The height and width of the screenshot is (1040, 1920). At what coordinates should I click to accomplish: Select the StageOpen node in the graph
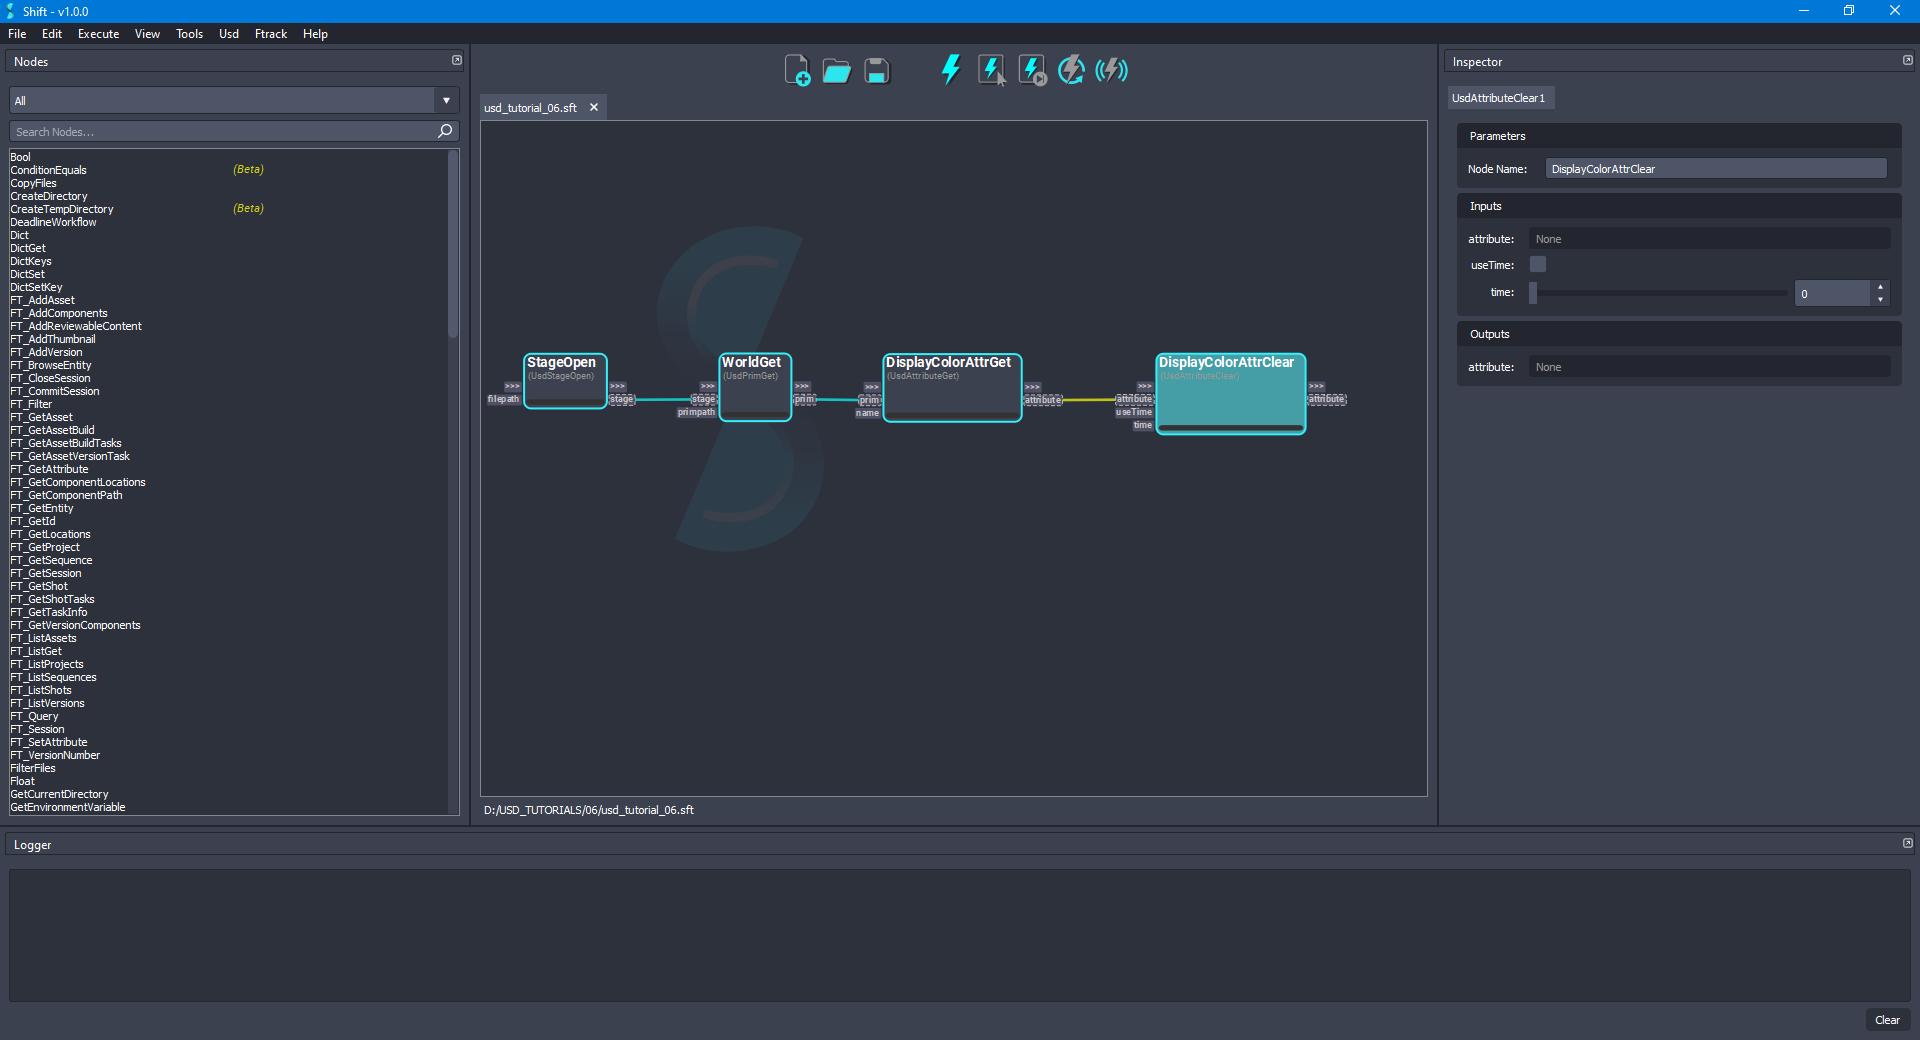click(564, 380)
